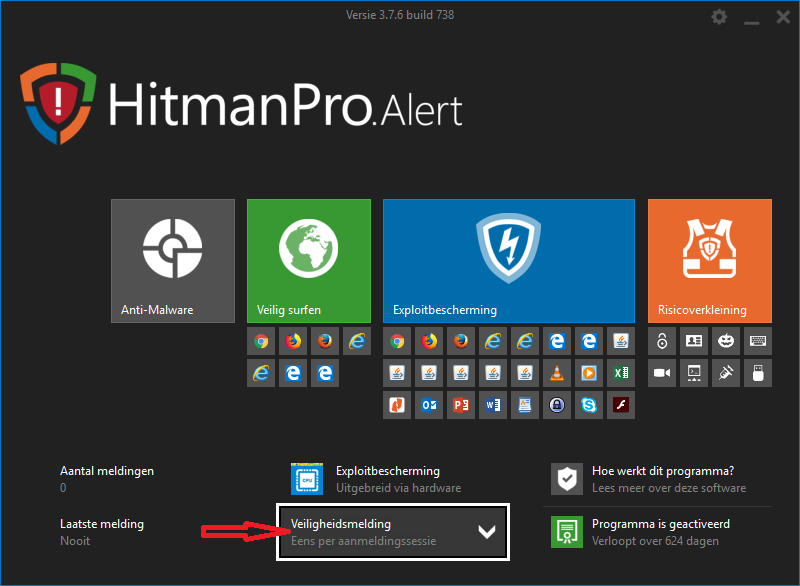This screenshot has width=800, height=586.
Task: Click the terminal network monitor icon
Action: tap(694, 373)
